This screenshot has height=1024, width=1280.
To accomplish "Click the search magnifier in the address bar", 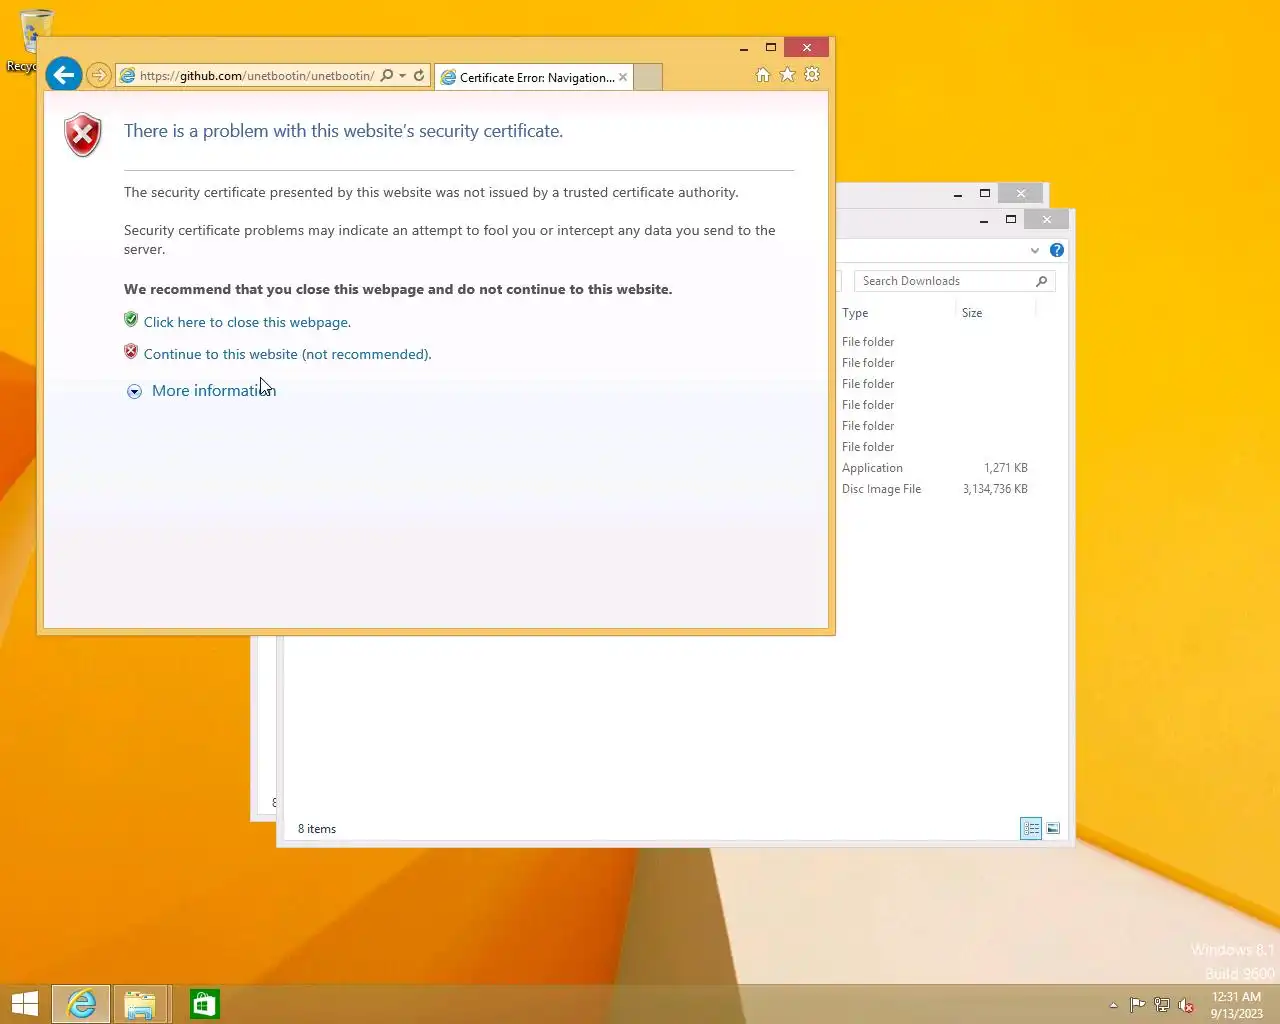I will pyautogui.click(x=387, y=76).
